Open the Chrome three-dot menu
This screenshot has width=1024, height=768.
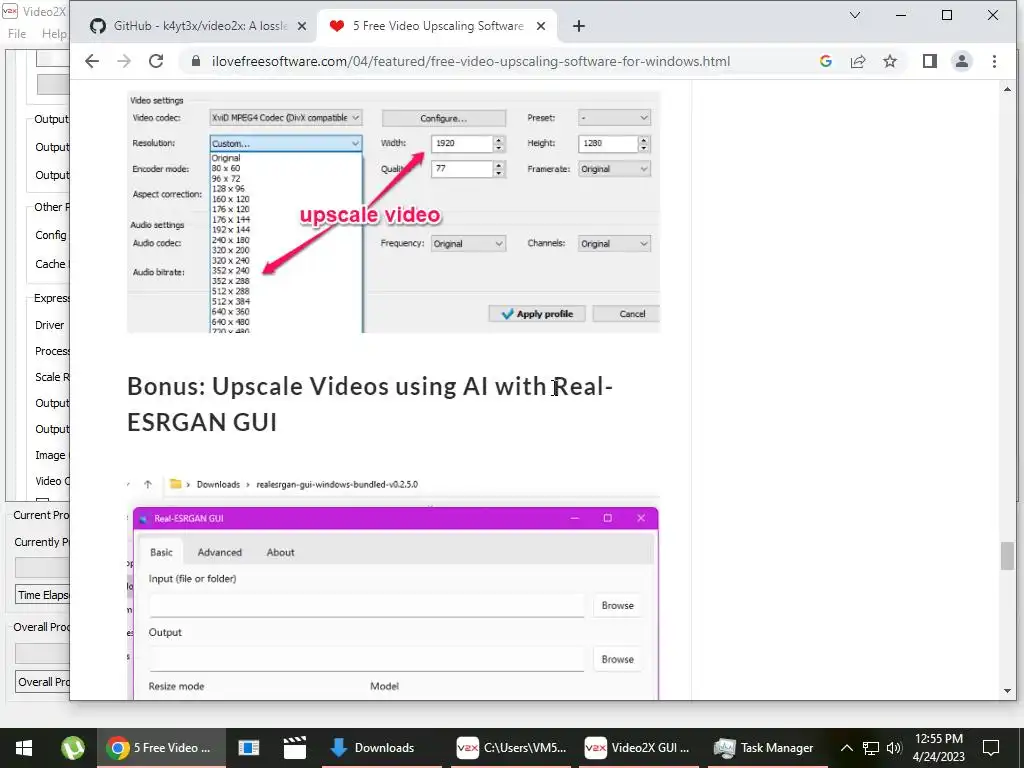(994, 61)
